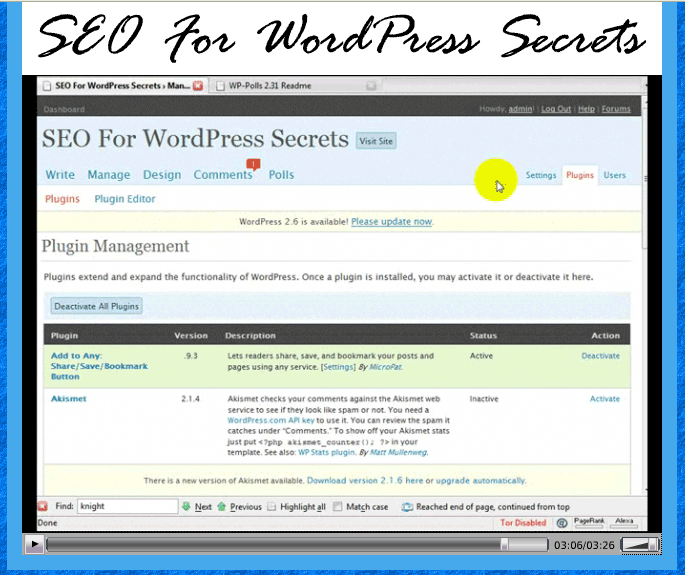Select the Plugins submenu item

[62, 199]
